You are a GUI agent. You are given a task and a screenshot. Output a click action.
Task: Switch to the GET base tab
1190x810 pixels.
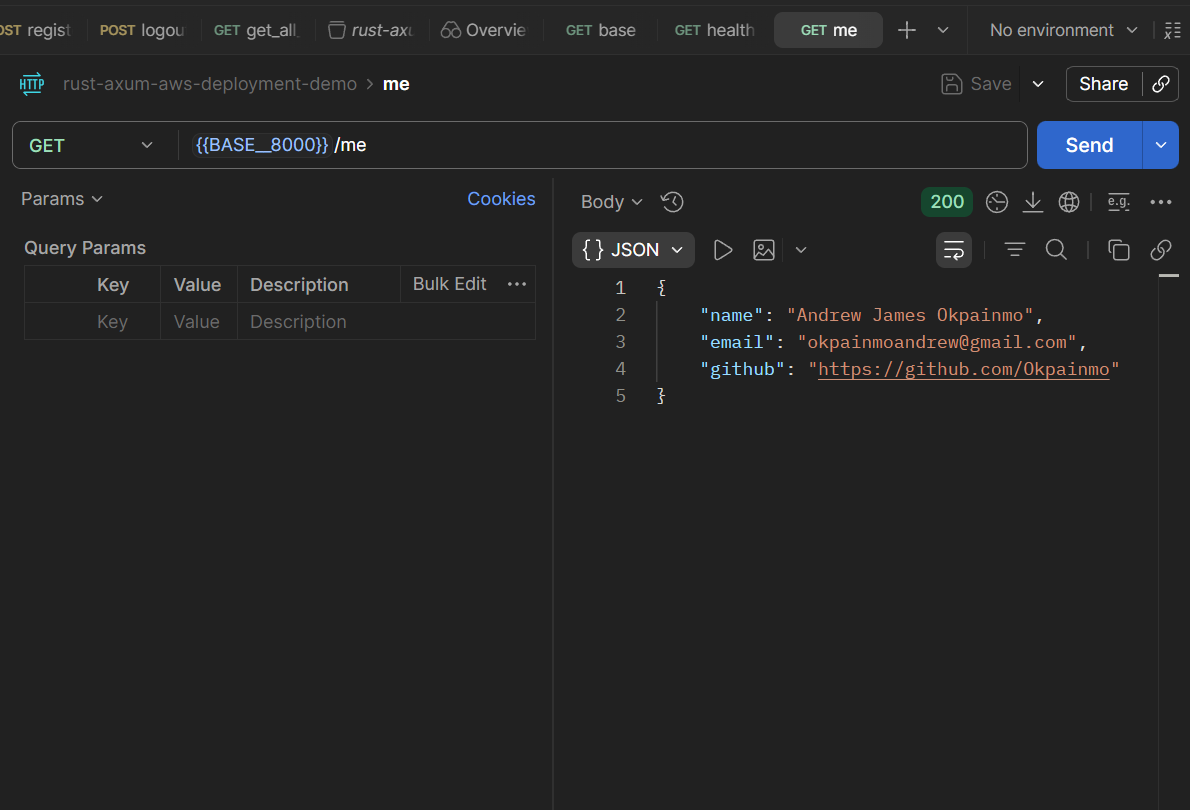pos(600,30)
